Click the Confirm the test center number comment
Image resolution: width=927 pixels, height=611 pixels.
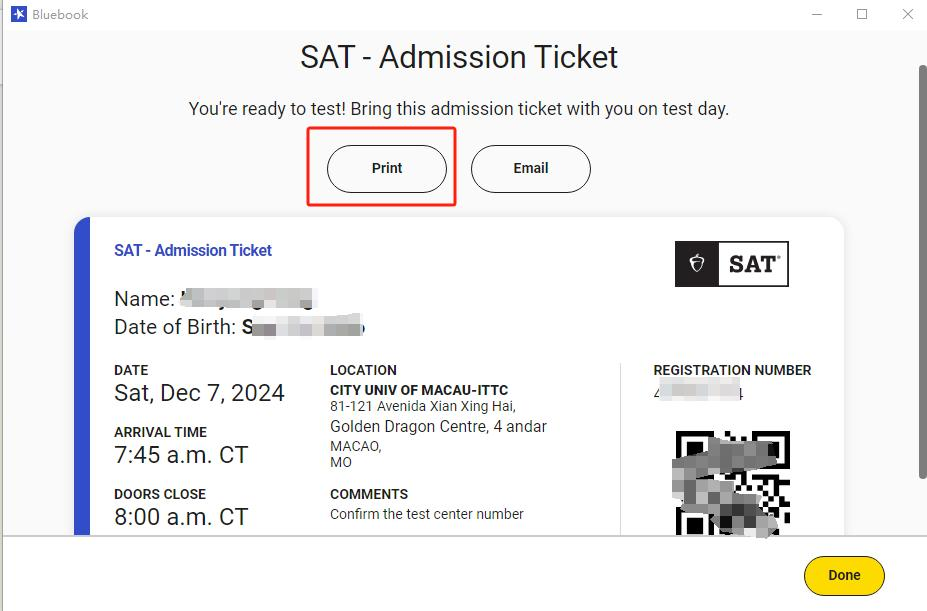[x=427, y=514]
